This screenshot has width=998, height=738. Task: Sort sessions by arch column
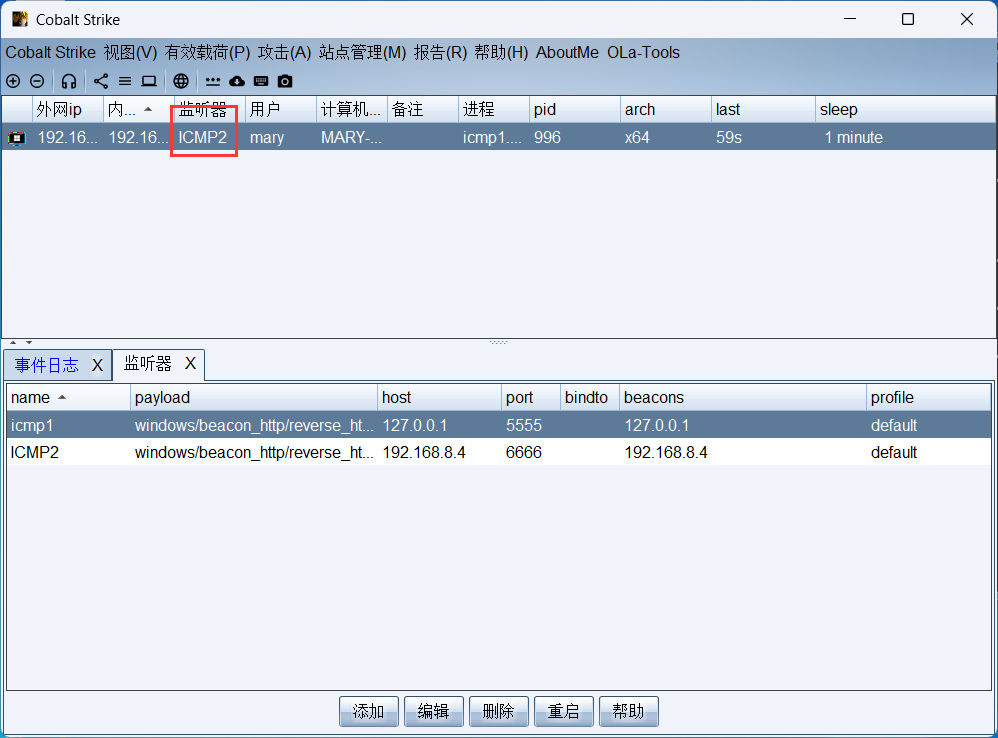click(x=666, y=109)
